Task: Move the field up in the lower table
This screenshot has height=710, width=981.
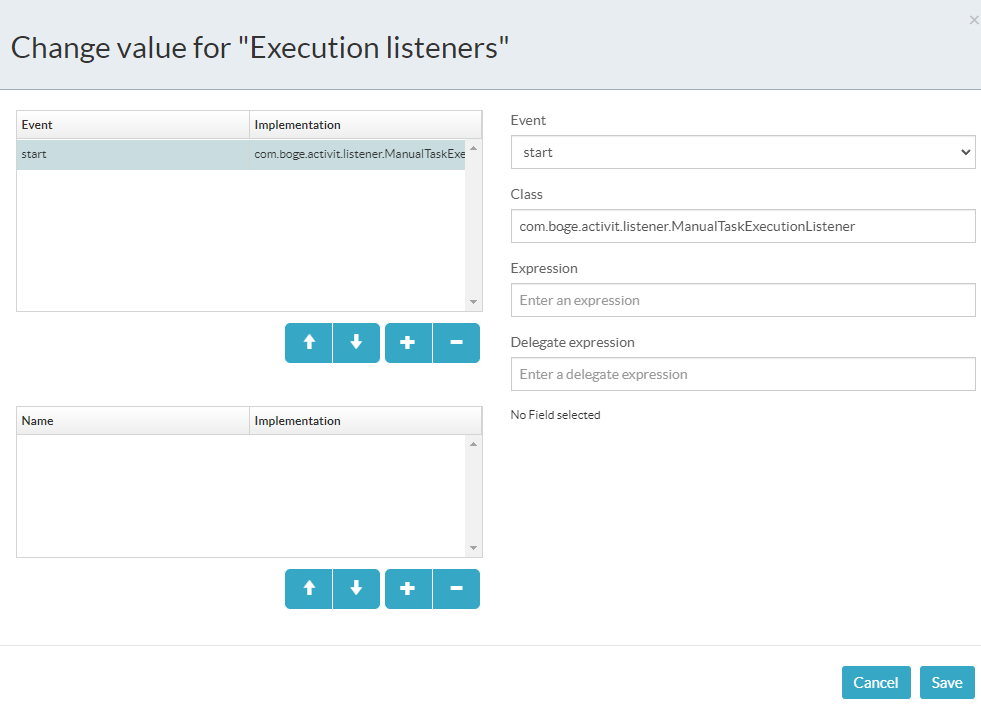Action: coord(309,589)
